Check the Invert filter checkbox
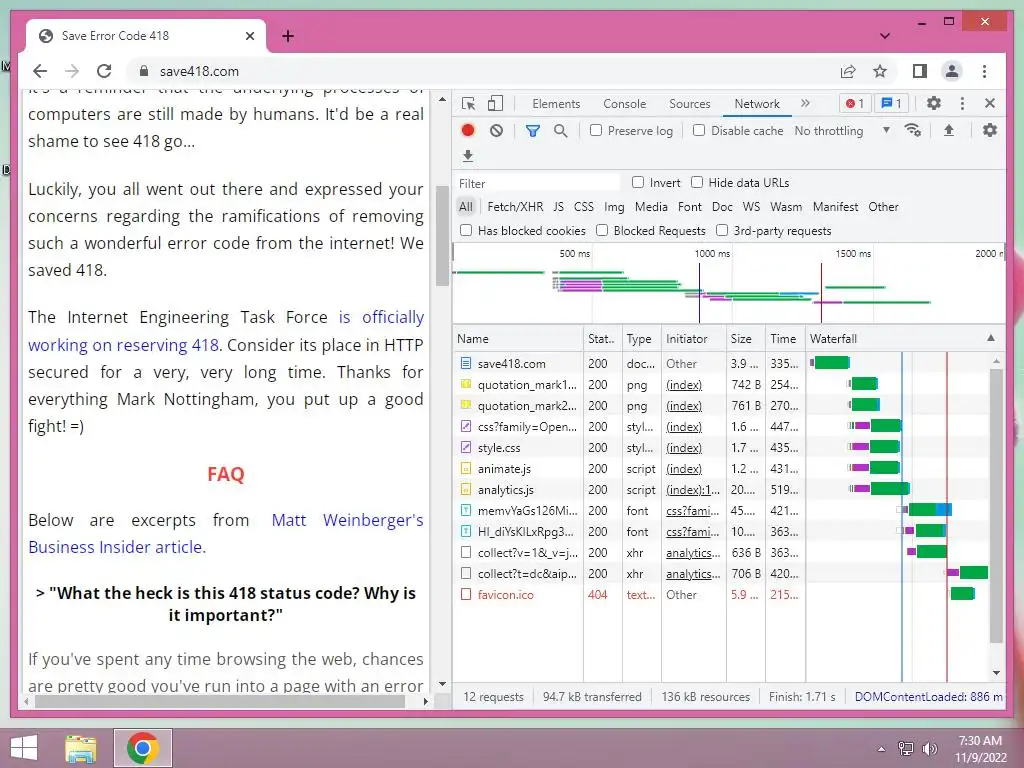The width and height of the screenshot is (1024, 768). (638, 182)
